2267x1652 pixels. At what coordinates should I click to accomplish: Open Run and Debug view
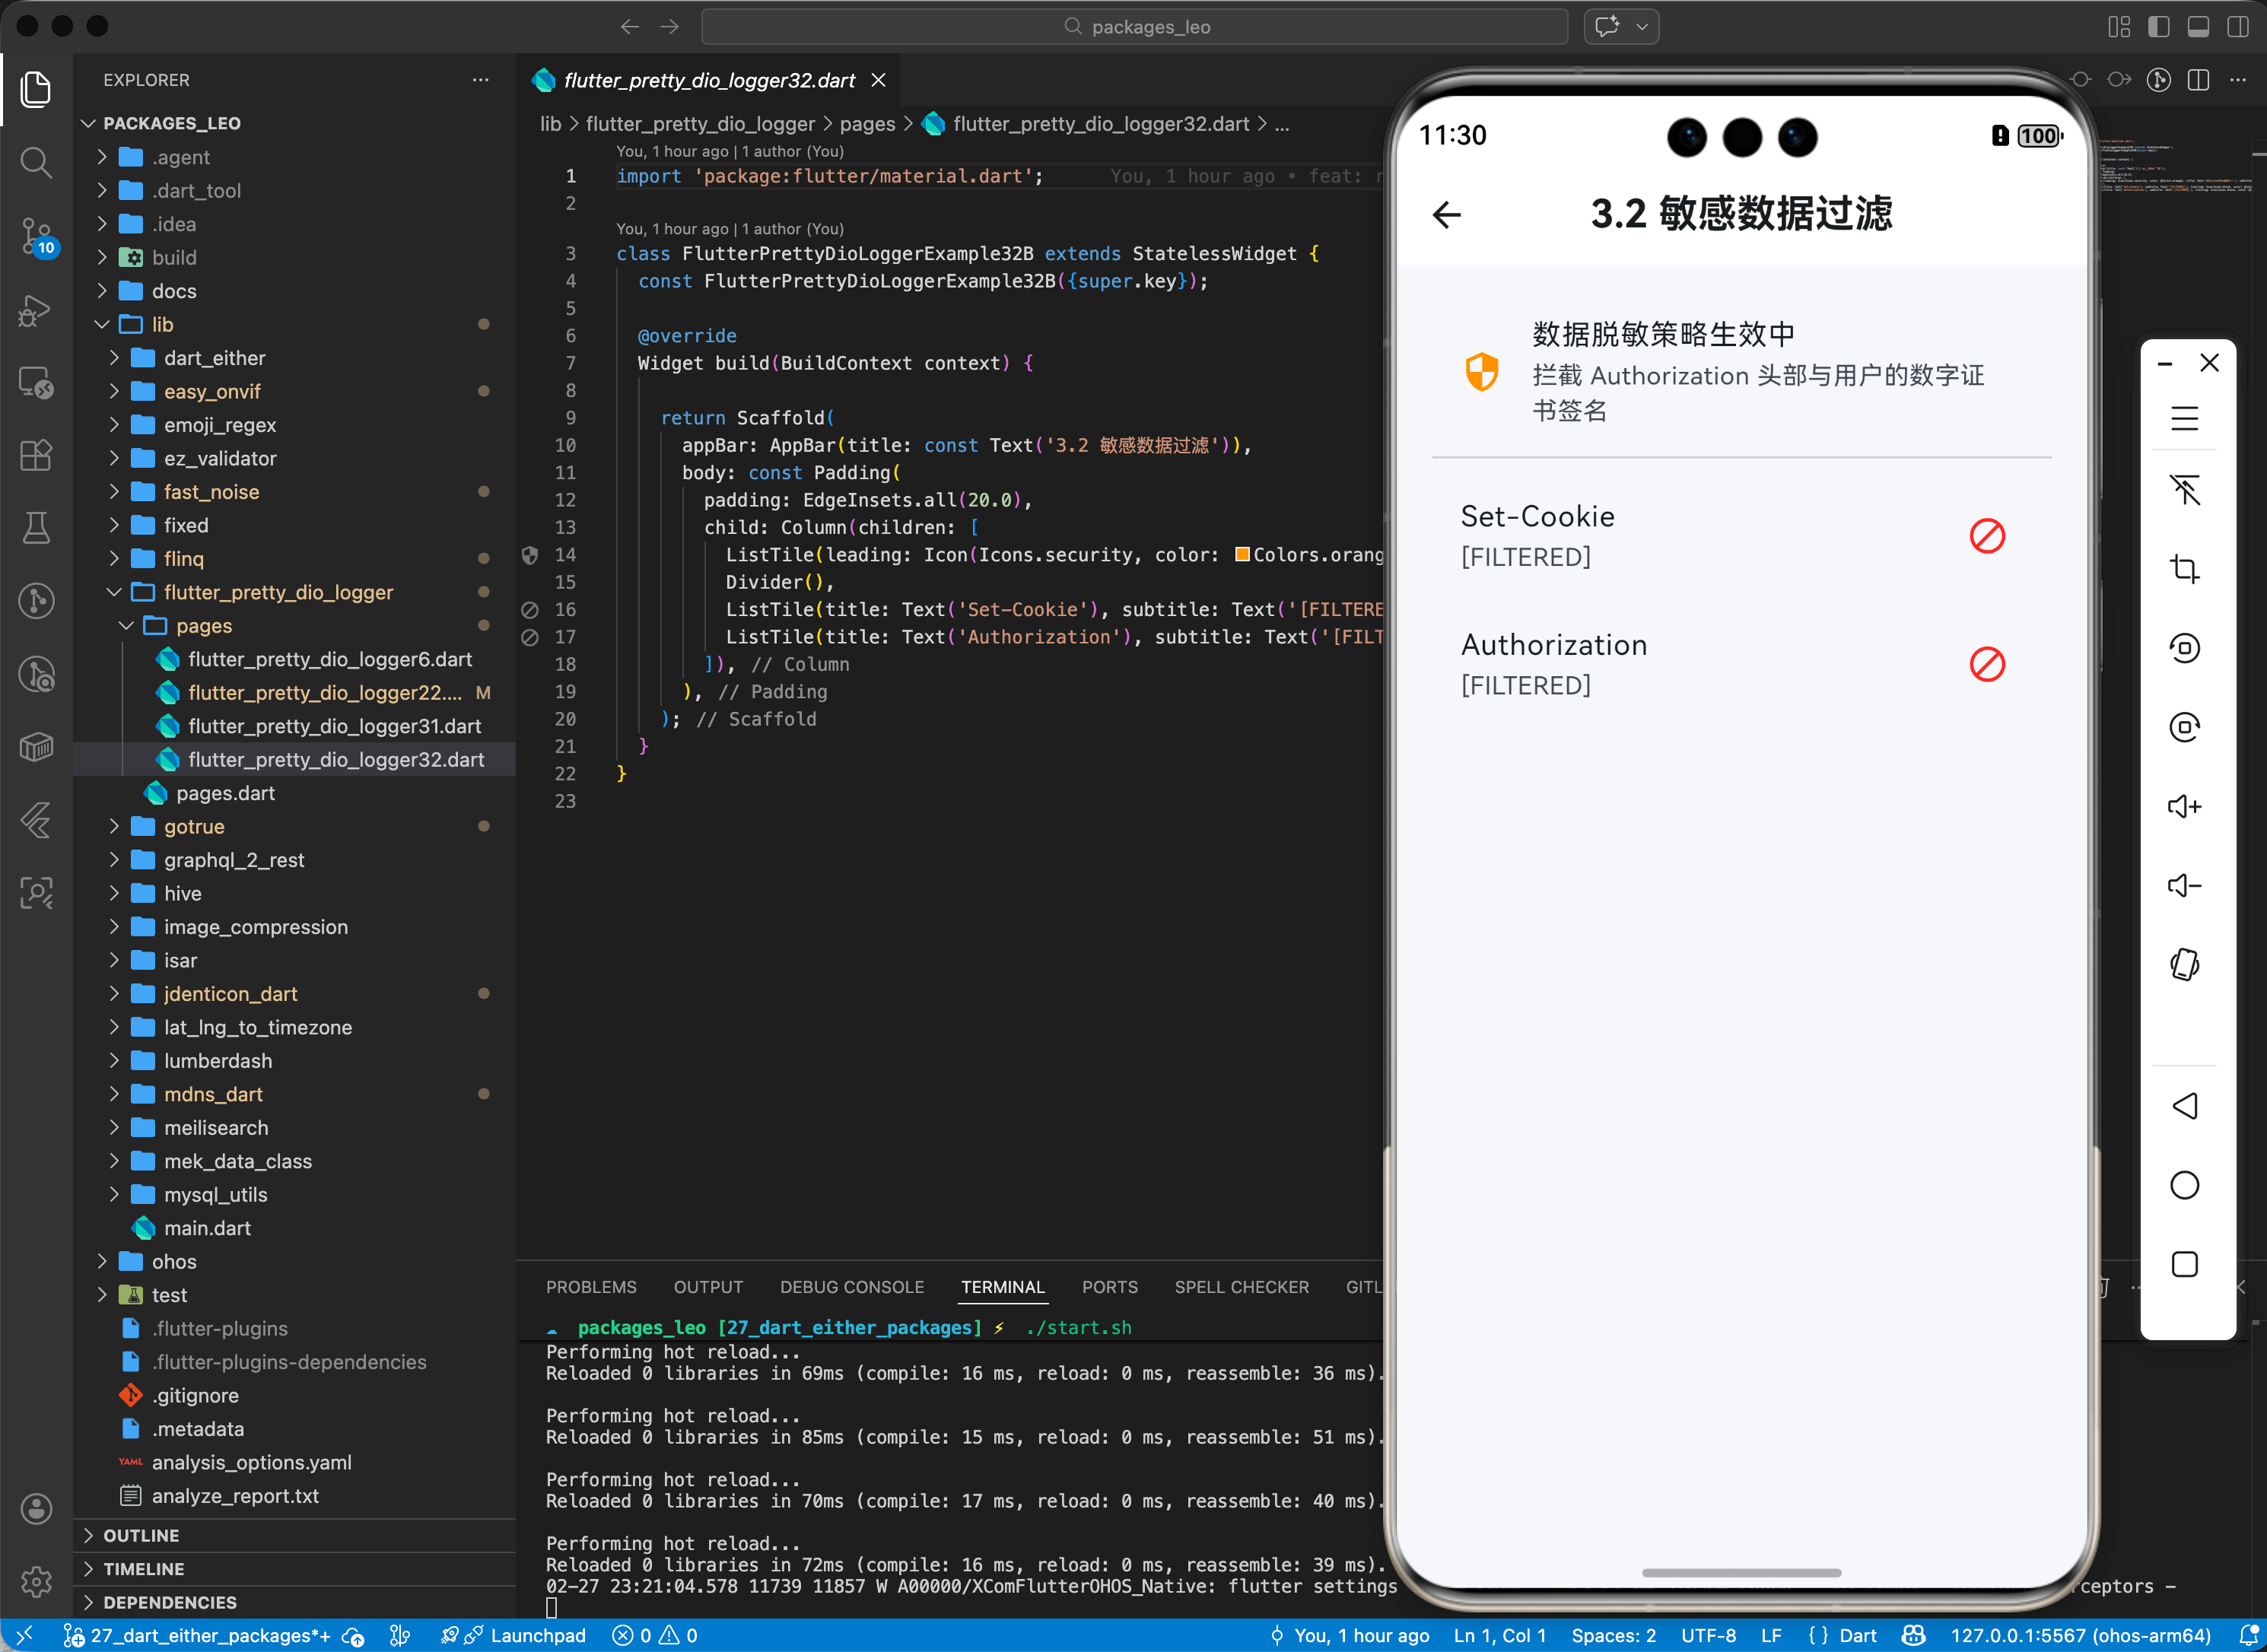click(36, 310)
